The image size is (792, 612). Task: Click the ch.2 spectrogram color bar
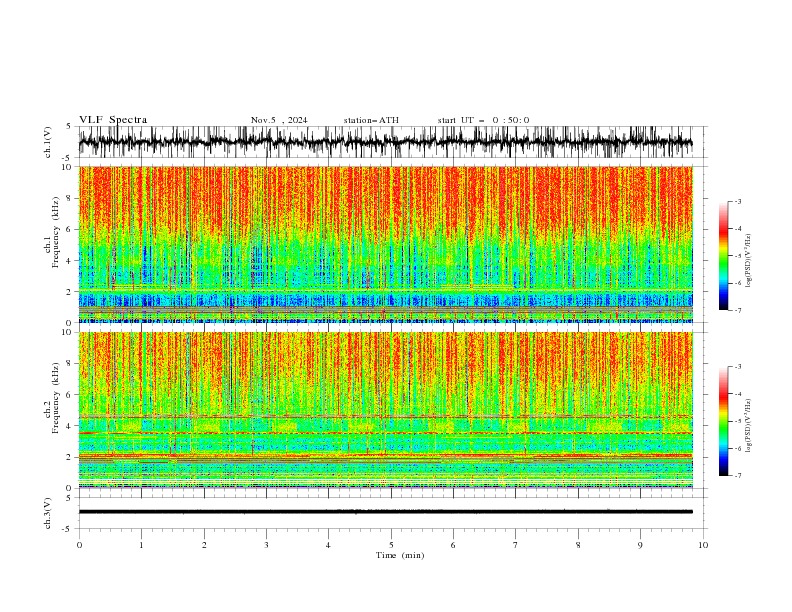(723, 421)
